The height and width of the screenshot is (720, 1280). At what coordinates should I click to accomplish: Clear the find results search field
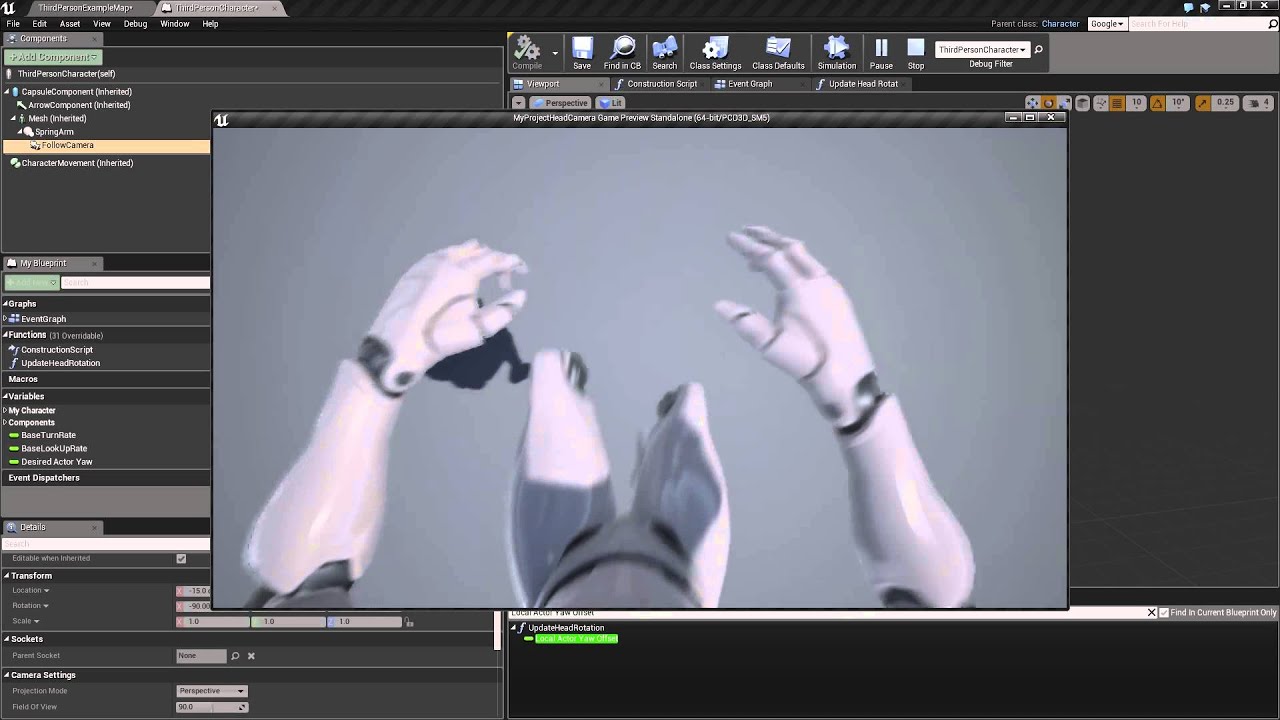1151,612
